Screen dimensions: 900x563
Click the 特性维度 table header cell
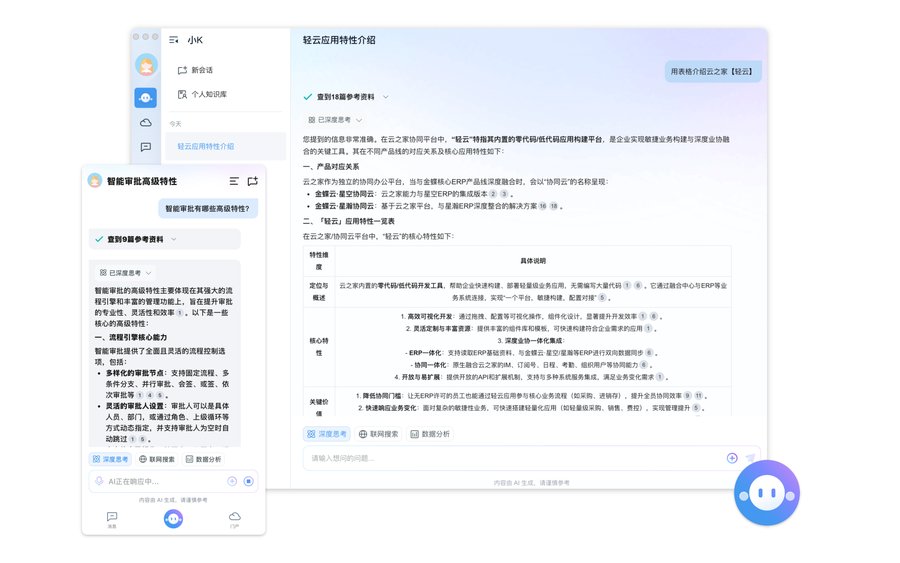[319, 261]
